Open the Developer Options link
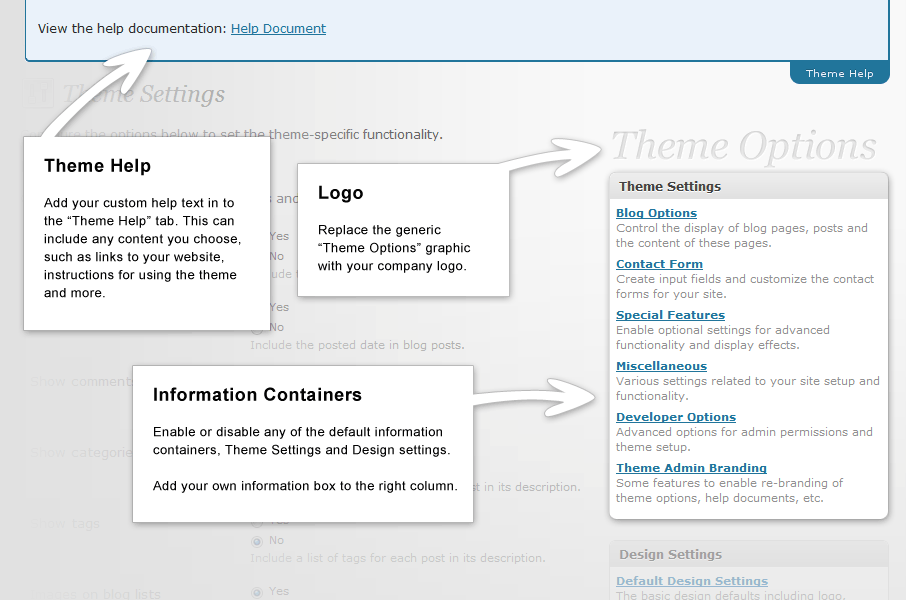Viewport: 906px width, 600px height. point(675,417)
